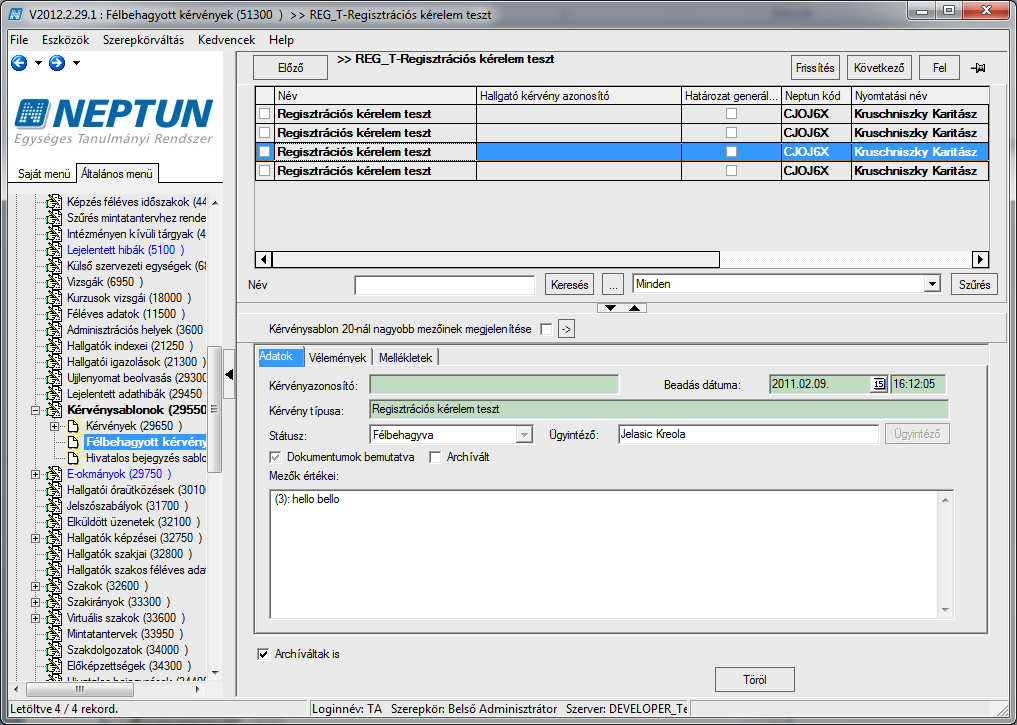Open the back arrow history dropdown
Viewport: 1017px width, 725px height.
pyautogui.click(x=38, y=64)
